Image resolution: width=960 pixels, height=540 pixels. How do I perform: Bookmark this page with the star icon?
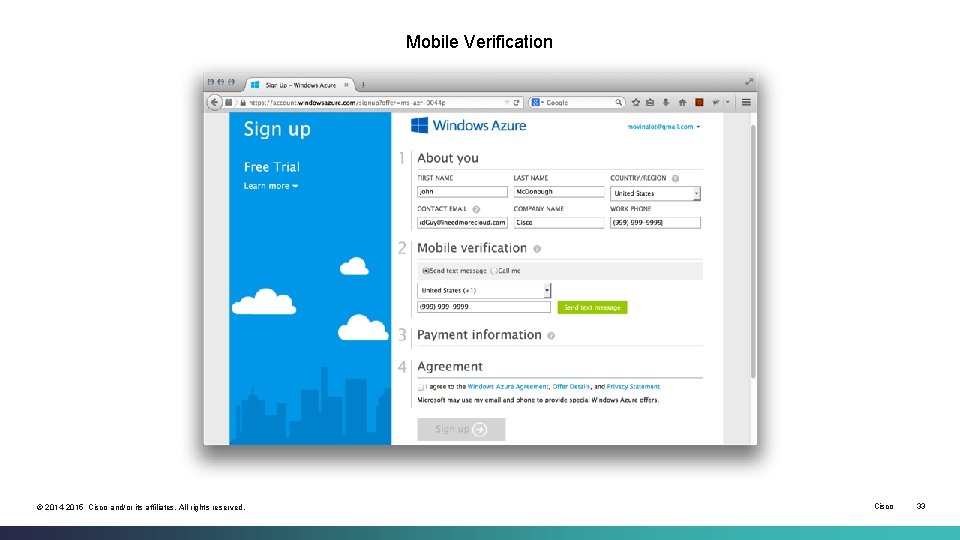click(x=636, y=103)
